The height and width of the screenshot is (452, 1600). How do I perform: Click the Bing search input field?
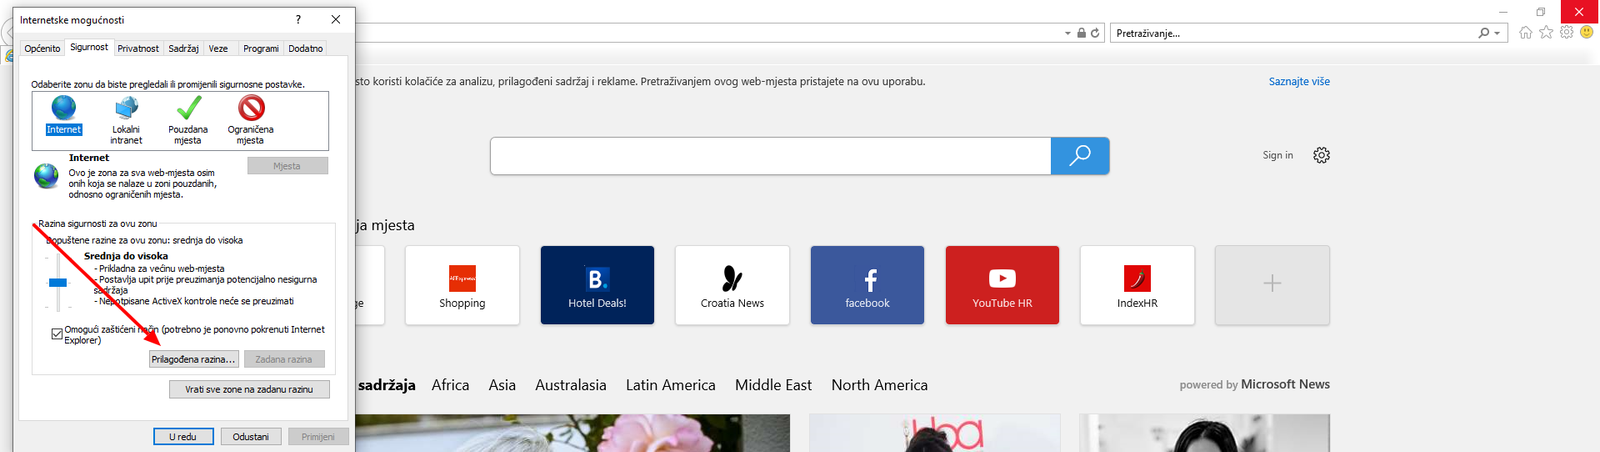click(770, 156)
